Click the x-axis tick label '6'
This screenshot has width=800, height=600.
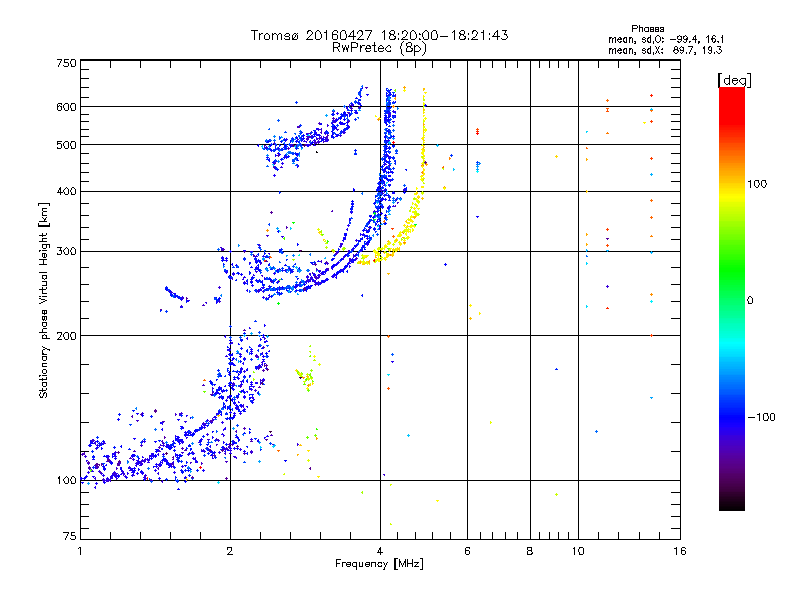[x=467, y=551]
